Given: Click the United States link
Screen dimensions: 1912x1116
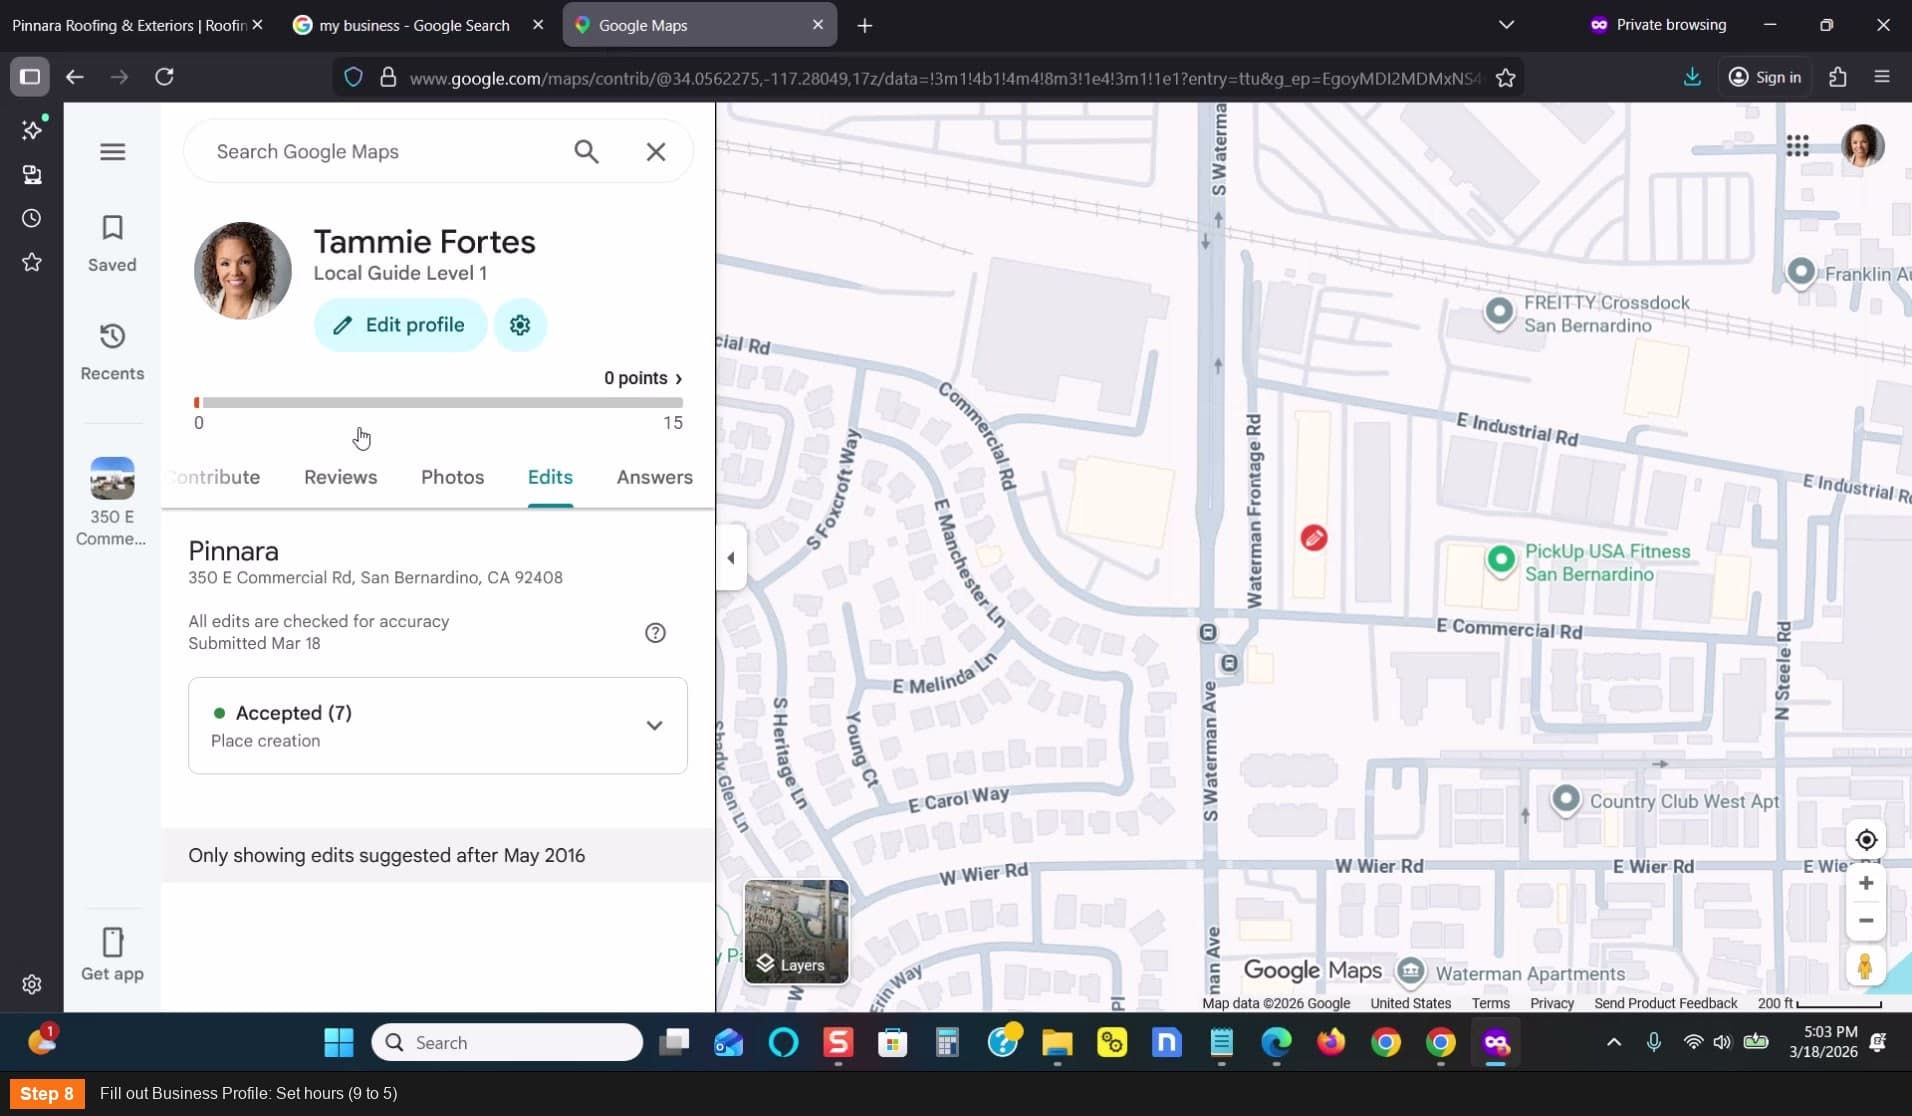Looking at the screenshot, I should pyautogui.click(x=1410, y=1003).
